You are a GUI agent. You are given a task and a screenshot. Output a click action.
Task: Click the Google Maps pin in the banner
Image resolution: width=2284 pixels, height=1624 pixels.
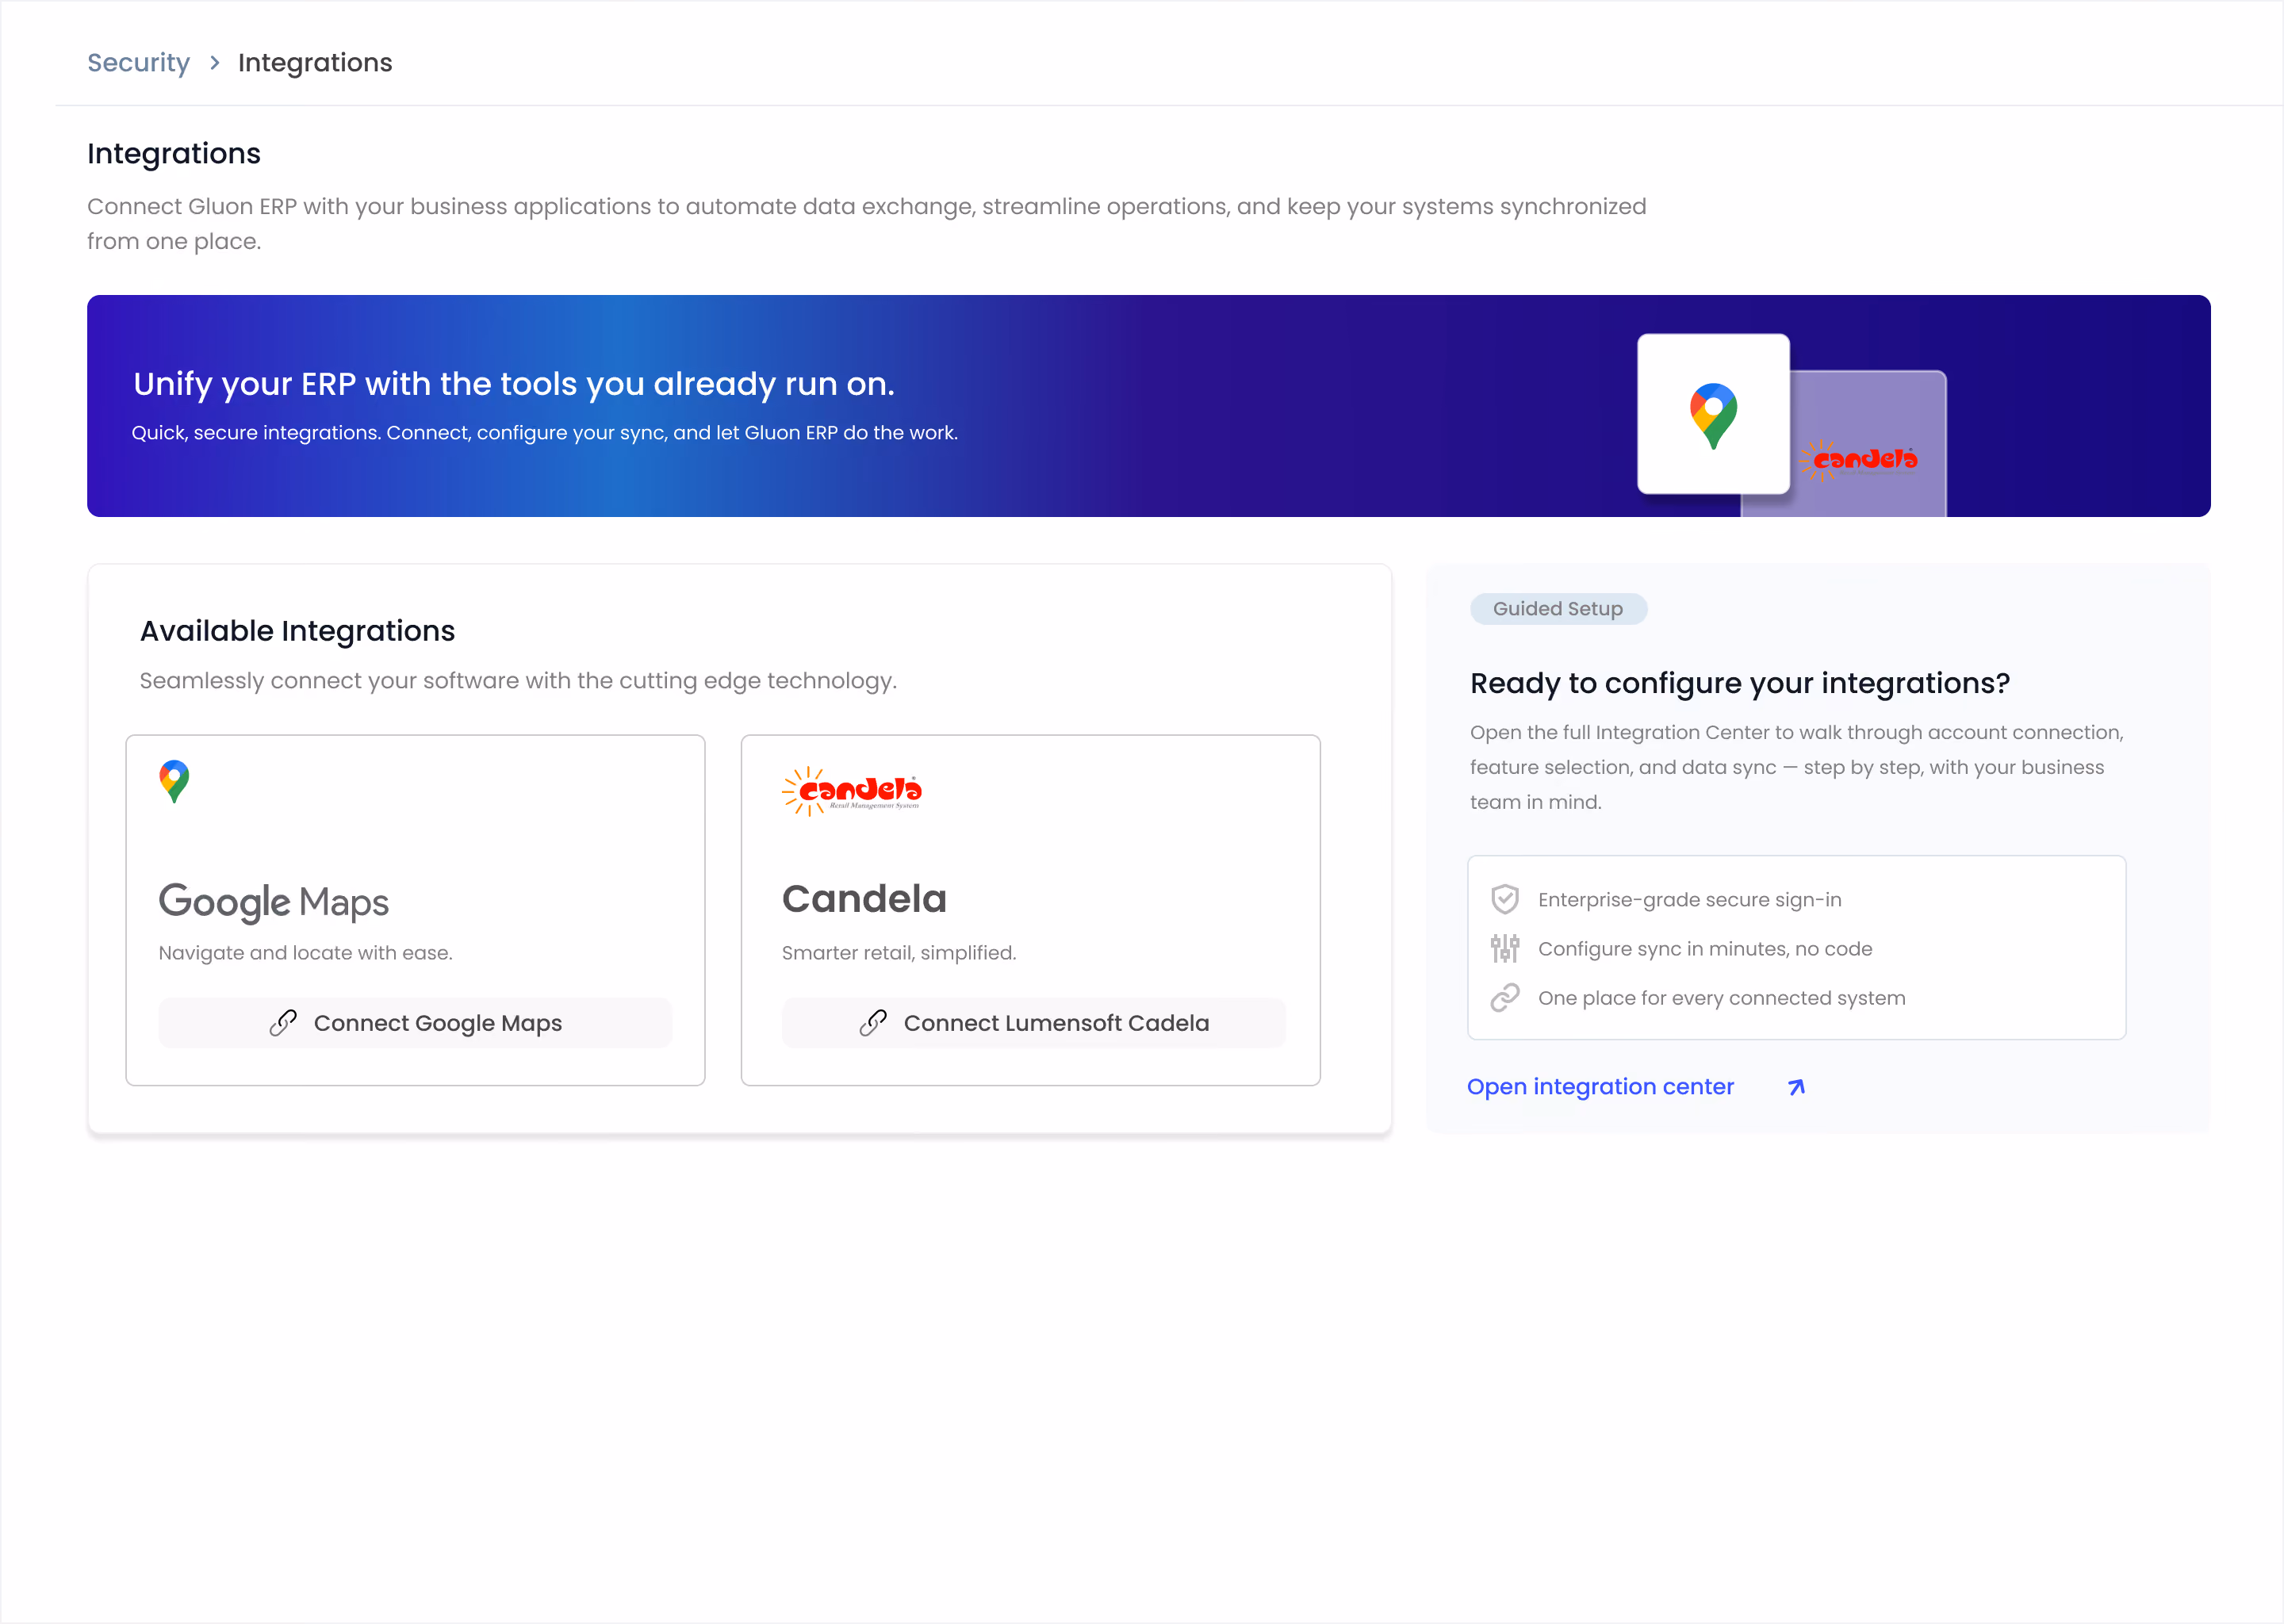(x=1713, y=415)
